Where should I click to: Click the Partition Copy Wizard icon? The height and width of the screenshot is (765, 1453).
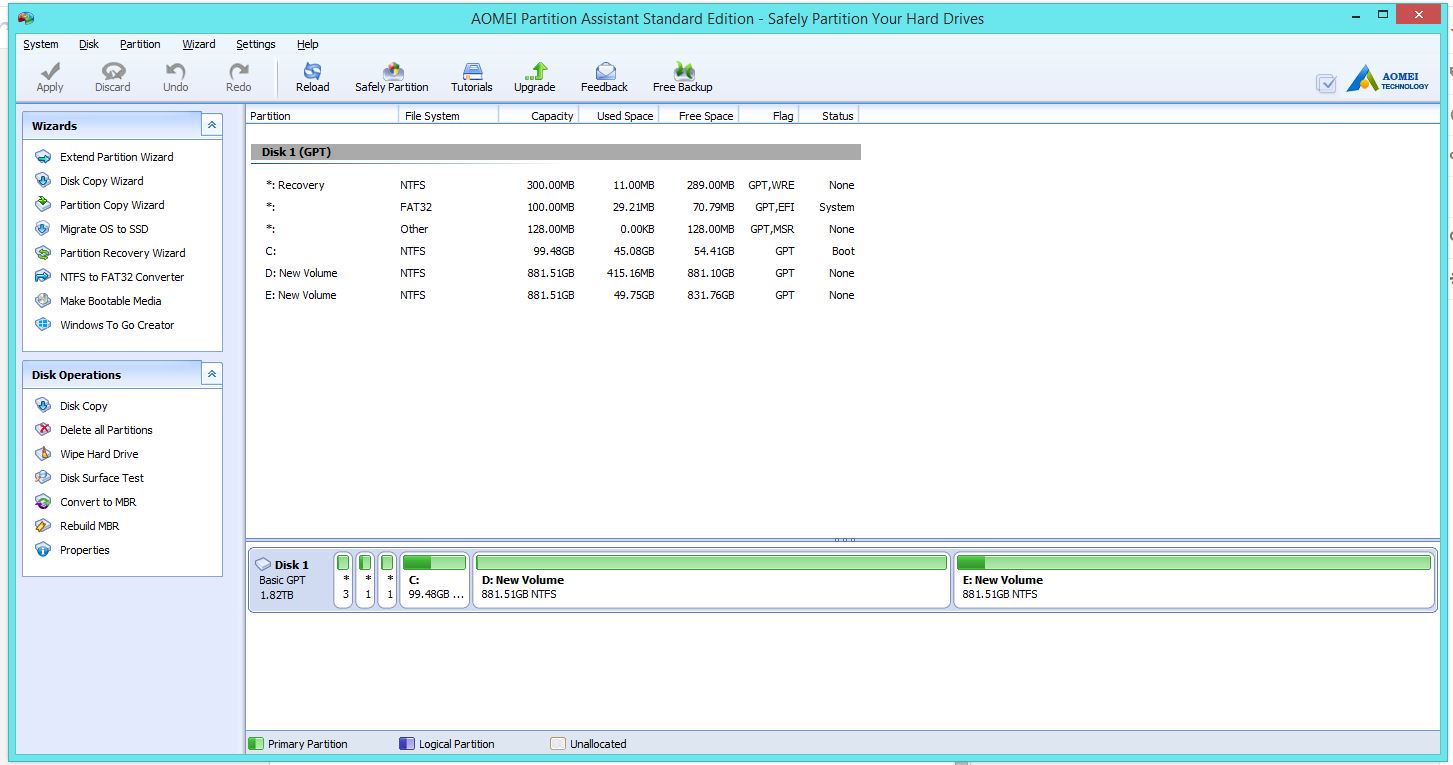point(43,205)
